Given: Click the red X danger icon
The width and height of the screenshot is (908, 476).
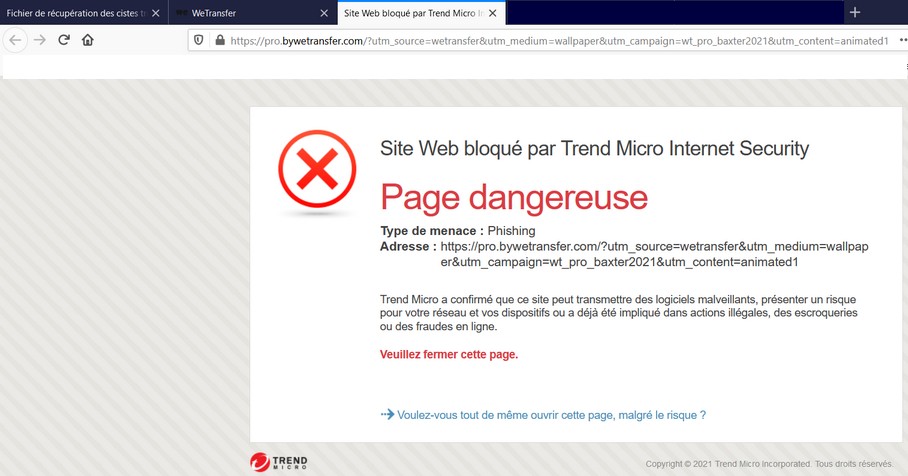Looking at the screenshot, I should click(x=317, y=169).
